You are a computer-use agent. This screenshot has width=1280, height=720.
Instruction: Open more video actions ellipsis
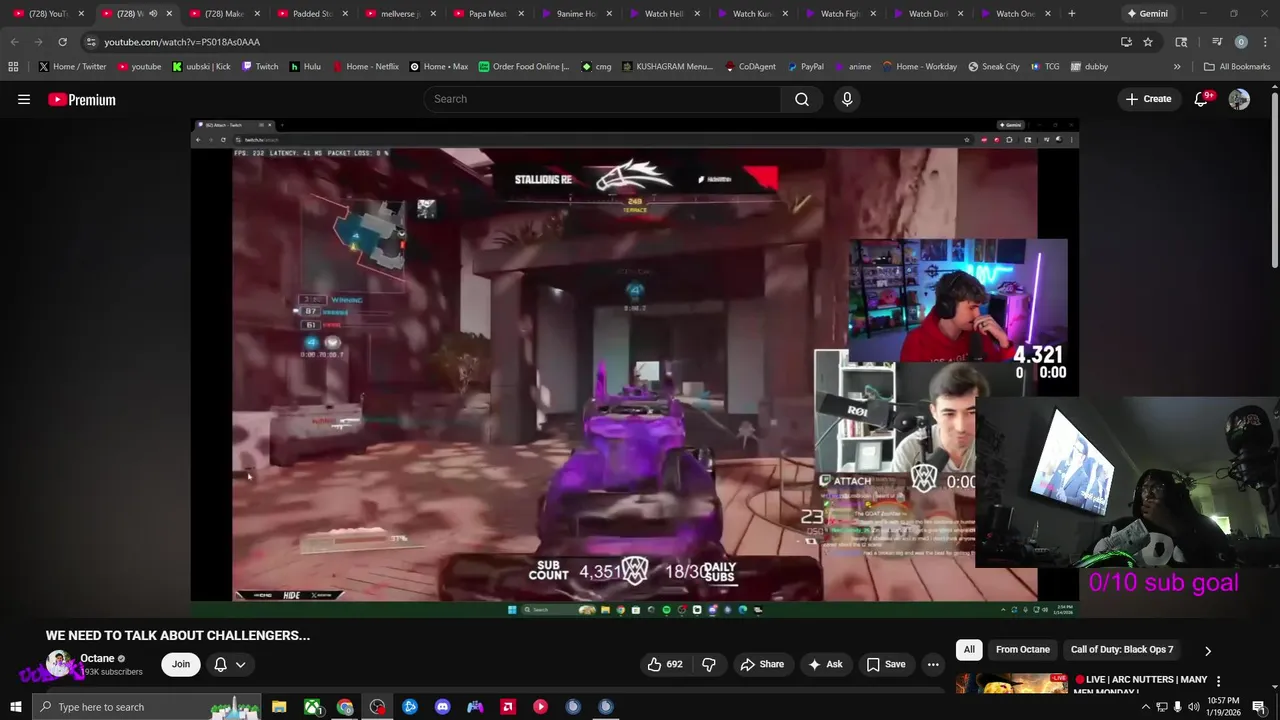click(933, 664)
